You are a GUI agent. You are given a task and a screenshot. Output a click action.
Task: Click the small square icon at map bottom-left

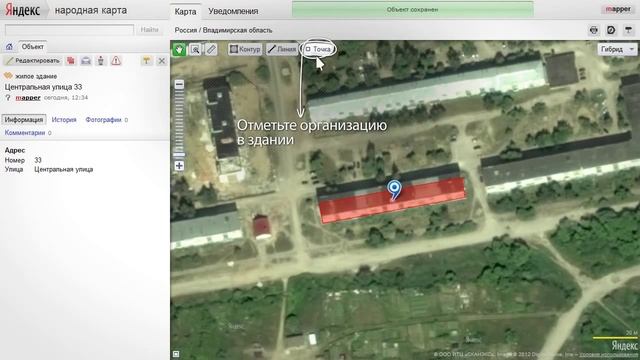point(176,354)
